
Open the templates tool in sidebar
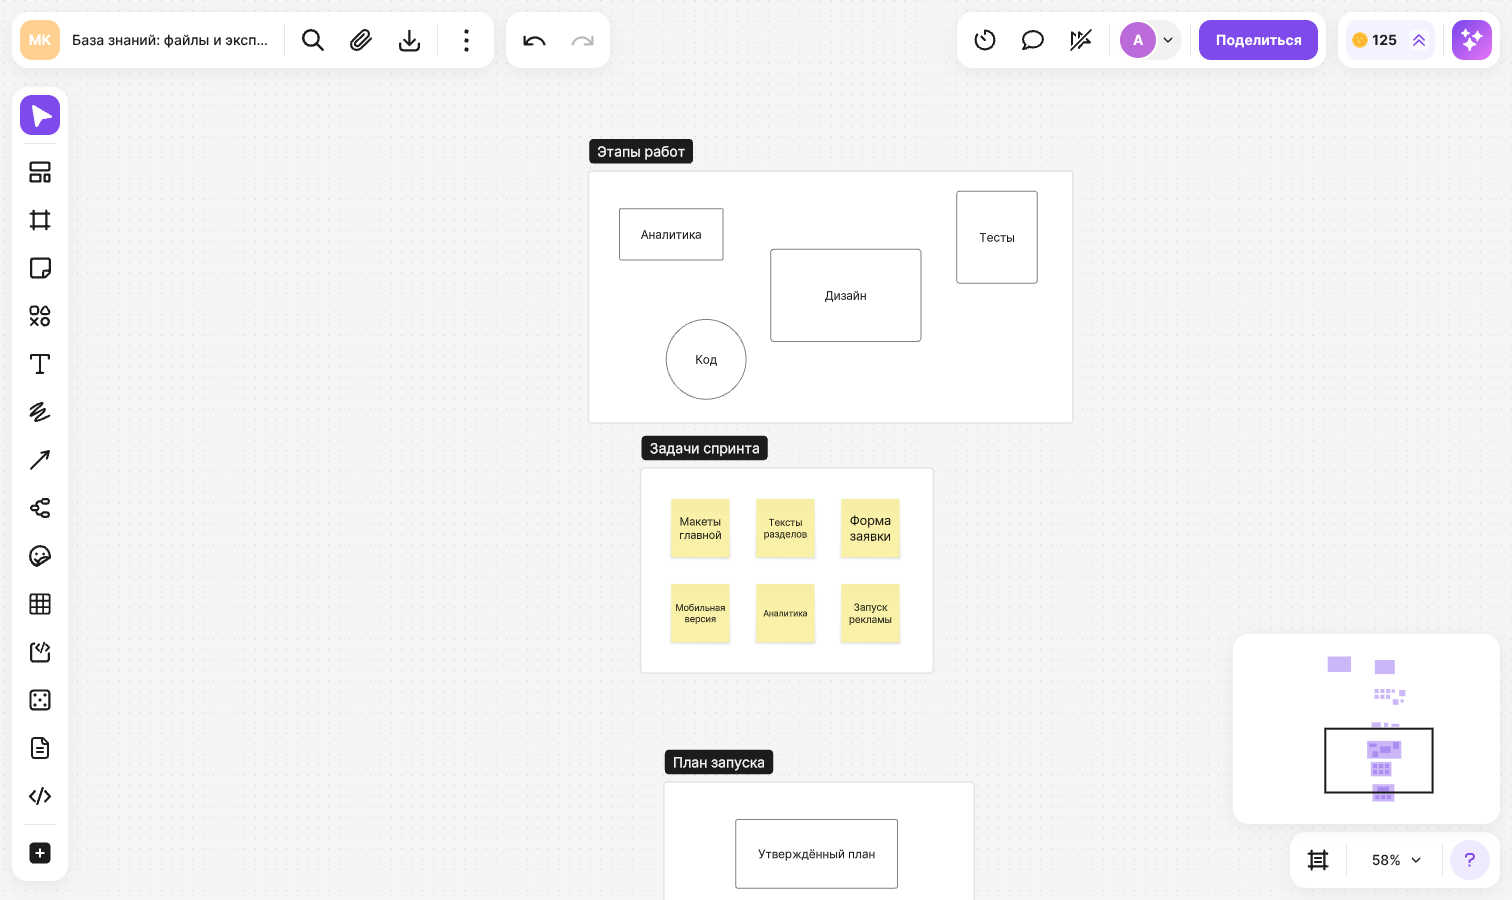pyautogui.click(x=40, y=172)
